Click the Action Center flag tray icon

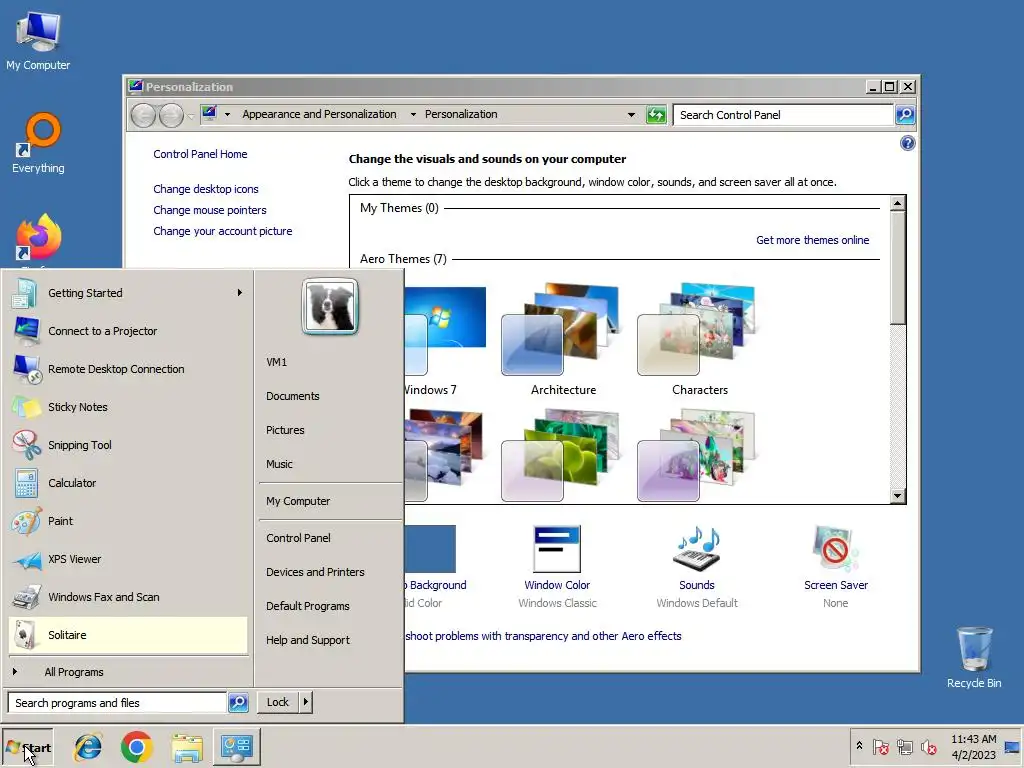tap(880, 747)
